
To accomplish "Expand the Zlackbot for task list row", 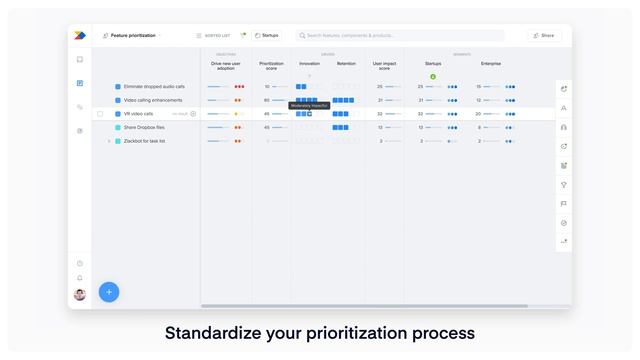I will pos(109,141).
